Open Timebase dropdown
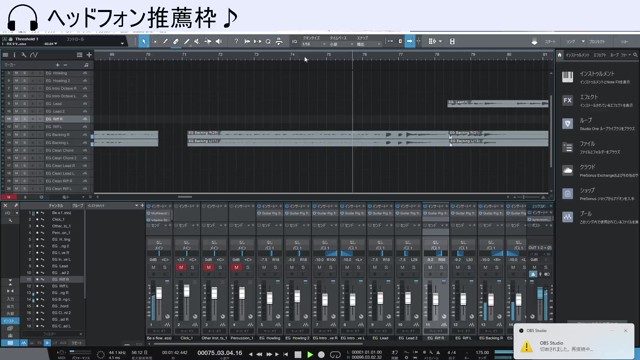The width and height of the screenshot is (640, 360). [x=341, y=44]
